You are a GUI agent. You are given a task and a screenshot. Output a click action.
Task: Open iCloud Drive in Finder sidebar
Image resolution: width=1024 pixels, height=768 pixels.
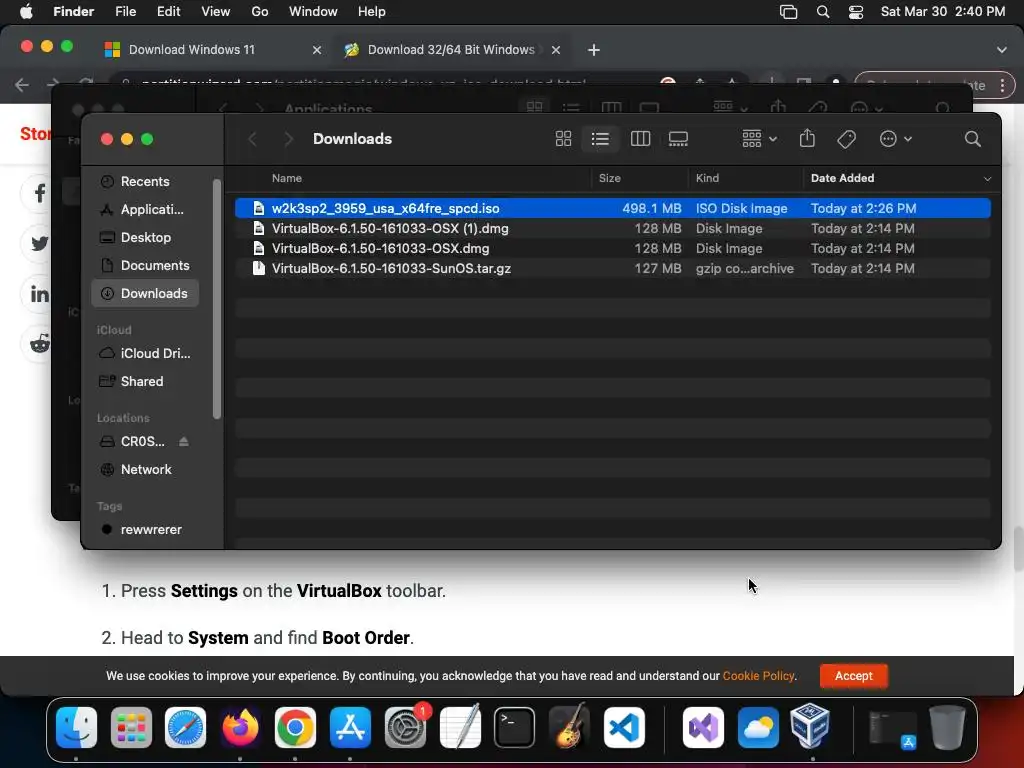(x=145, y=353)
